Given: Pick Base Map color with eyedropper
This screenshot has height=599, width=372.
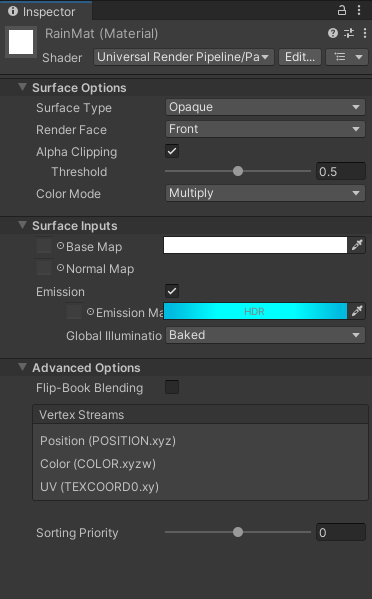Looking at the screenshot, I should 357,245.
